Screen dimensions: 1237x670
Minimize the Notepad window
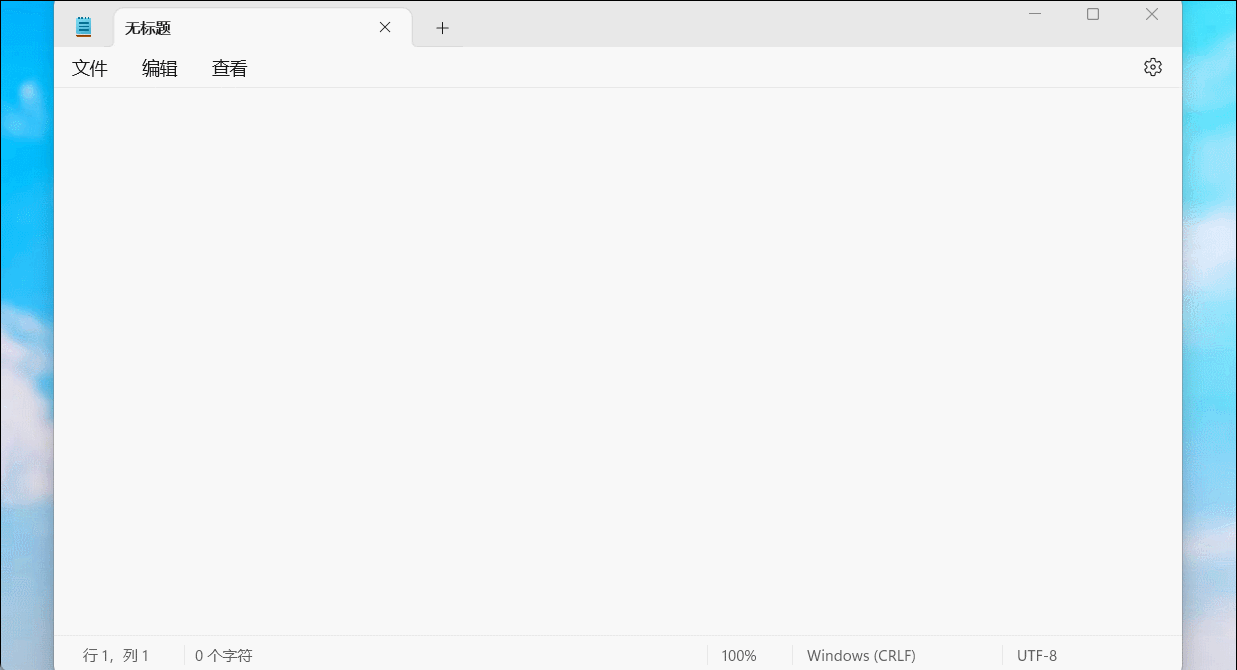[x=1035, y=14]
